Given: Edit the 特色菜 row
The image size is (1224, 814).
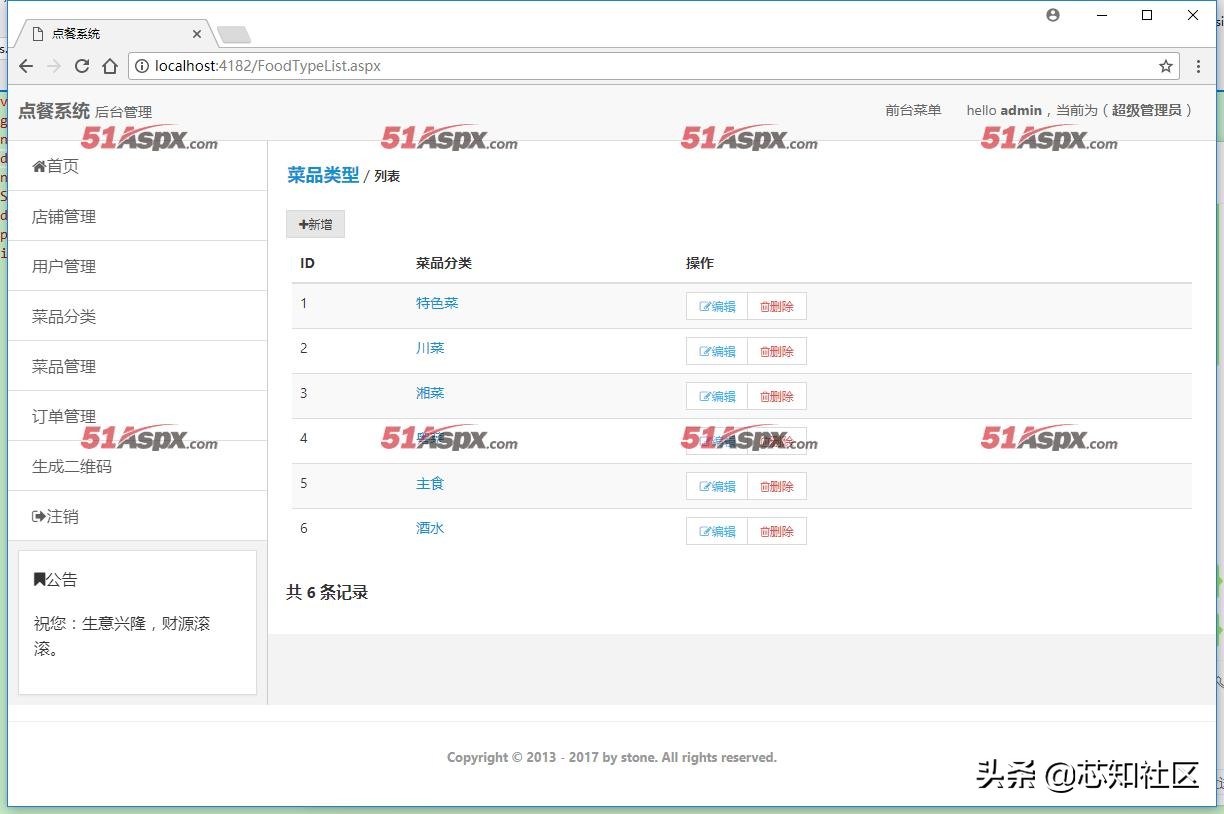Looking at the screenshot, I should point(717,306).
